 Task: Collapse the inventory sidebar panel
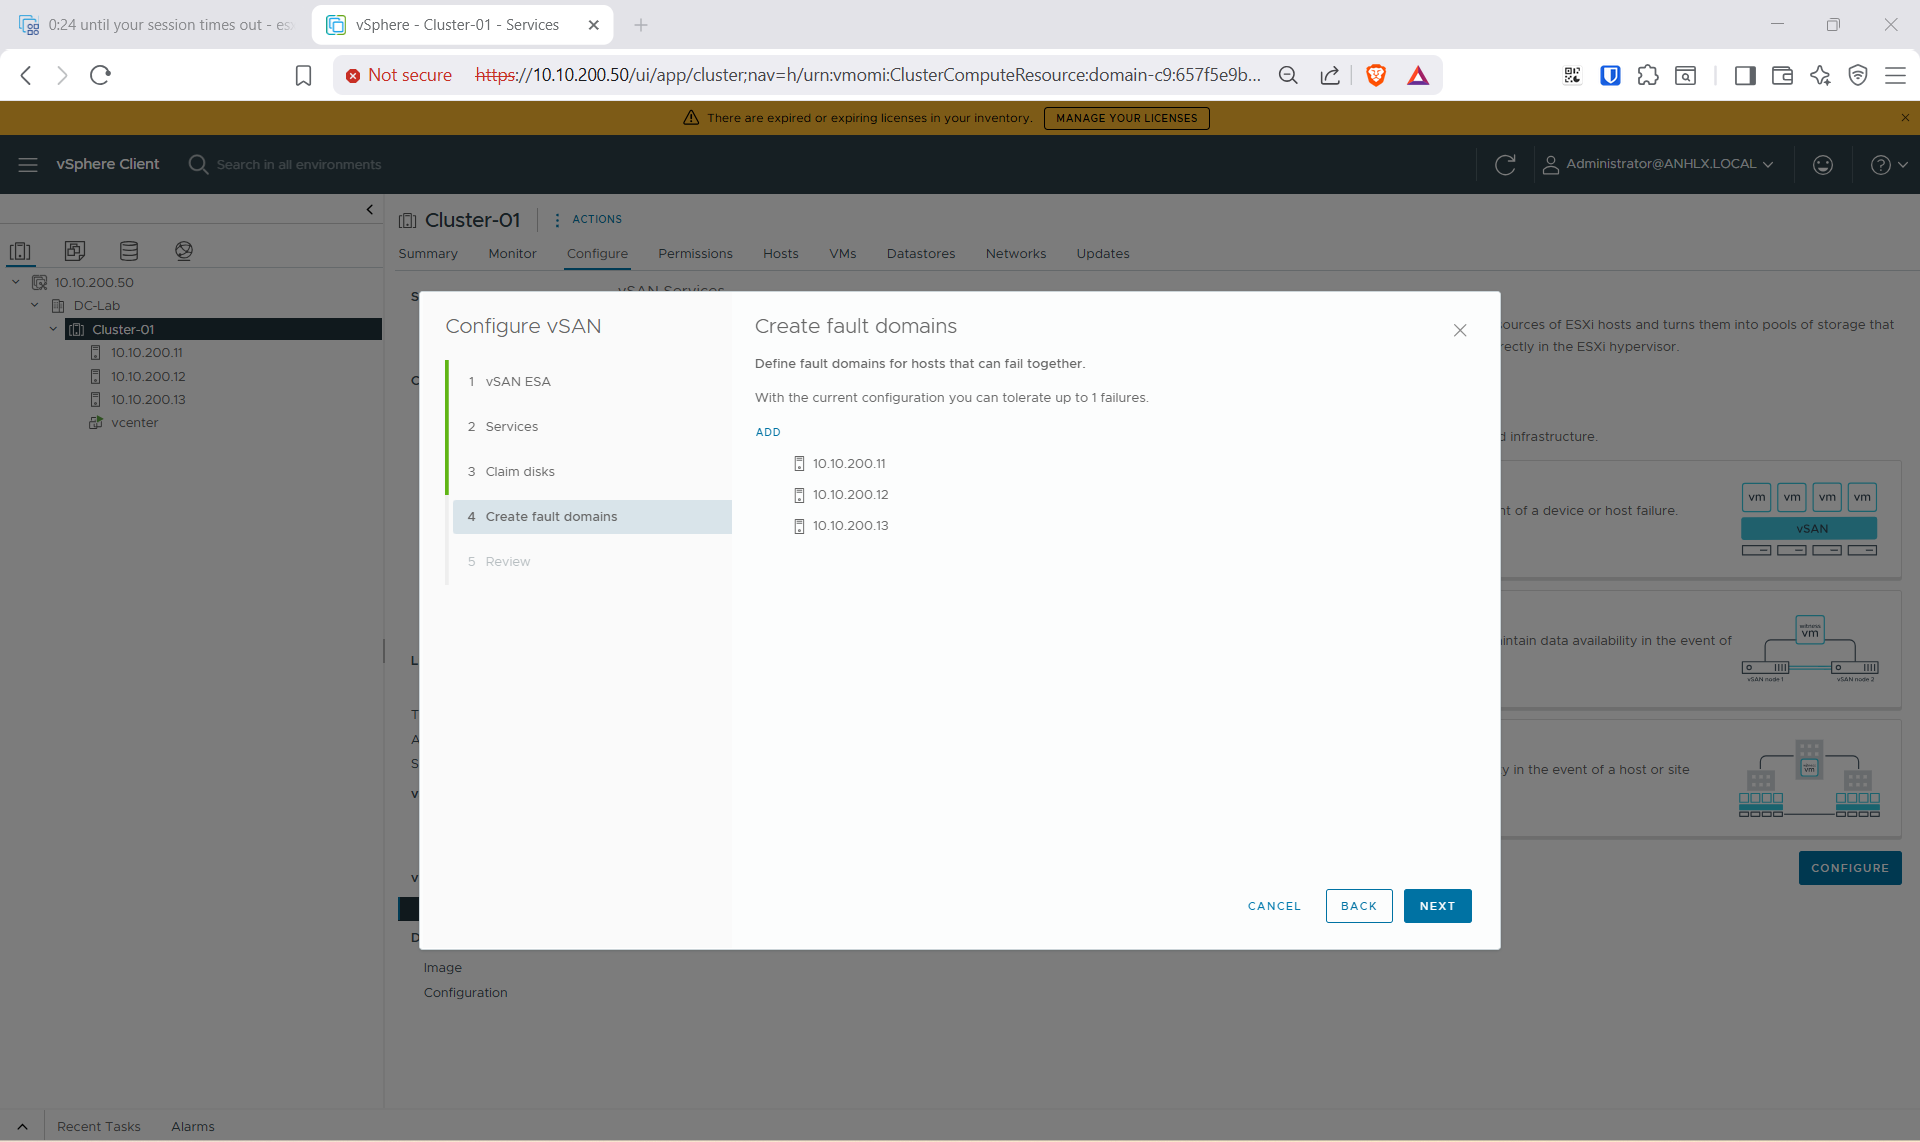point(370,210)
